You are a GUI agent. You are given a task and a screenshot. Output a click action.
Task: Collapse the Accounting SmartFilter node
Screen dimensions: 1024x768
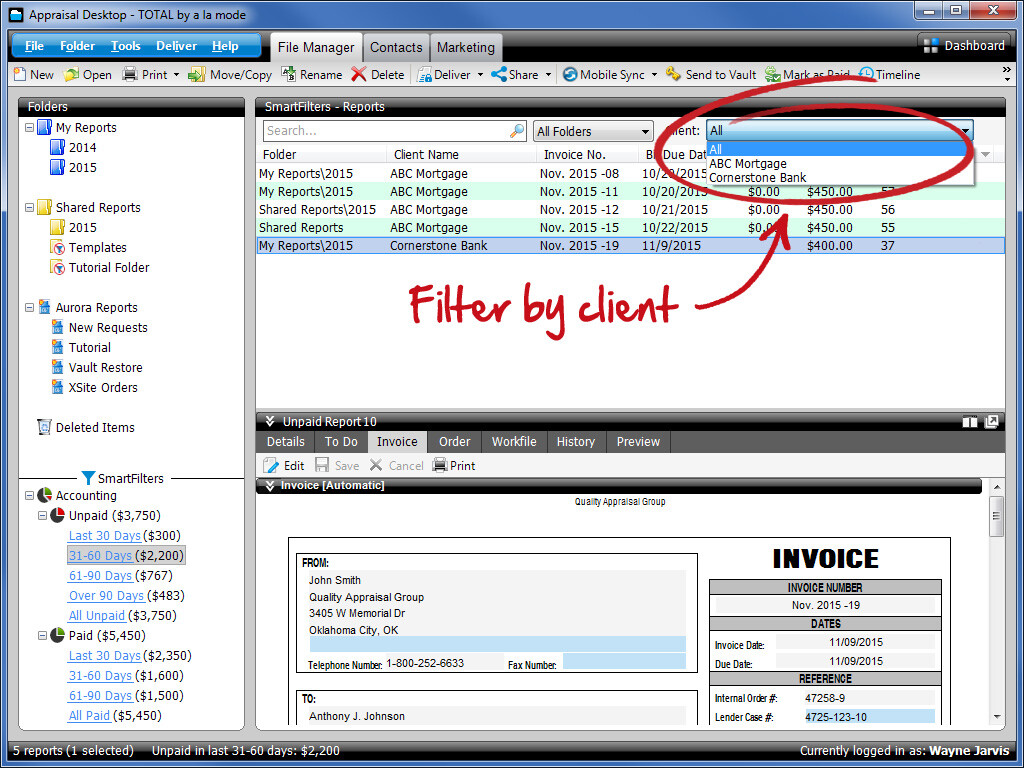click(x=29, y=496)
